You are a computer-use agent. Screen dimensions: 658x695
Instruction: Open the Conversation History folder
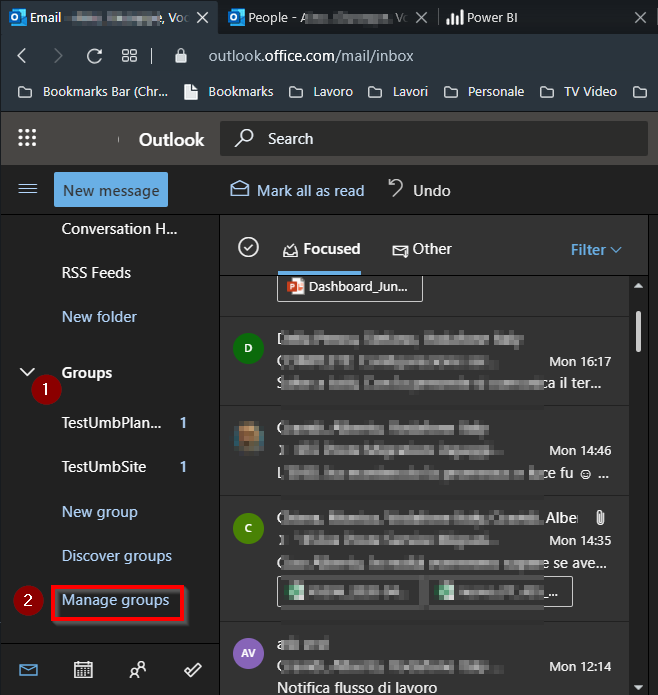(119, 229)
